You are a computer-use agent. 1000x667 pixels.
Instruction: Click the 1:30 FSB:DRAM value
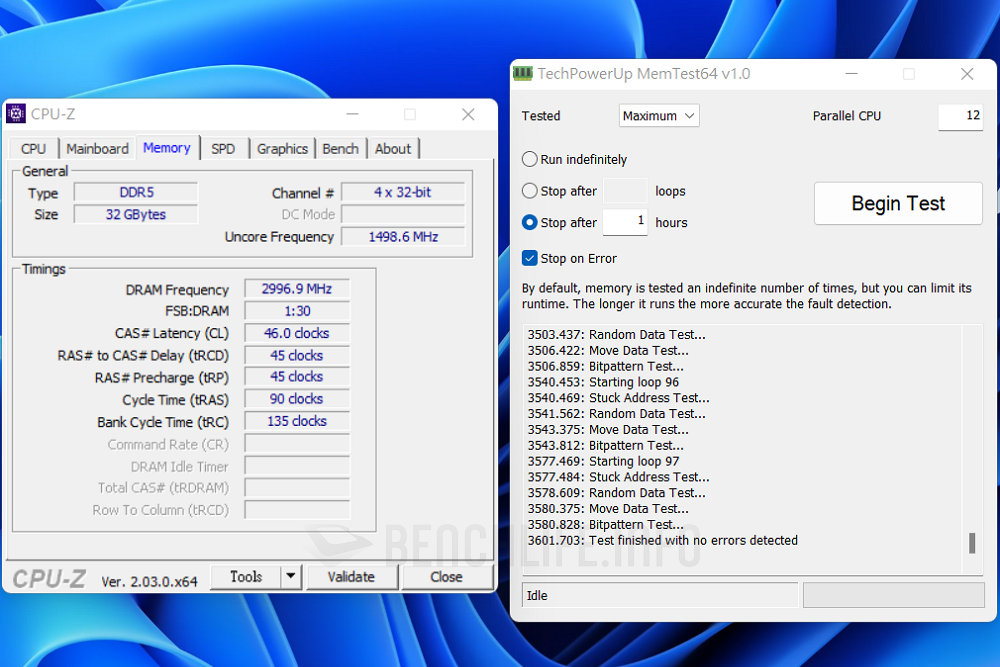click(297, 311)
